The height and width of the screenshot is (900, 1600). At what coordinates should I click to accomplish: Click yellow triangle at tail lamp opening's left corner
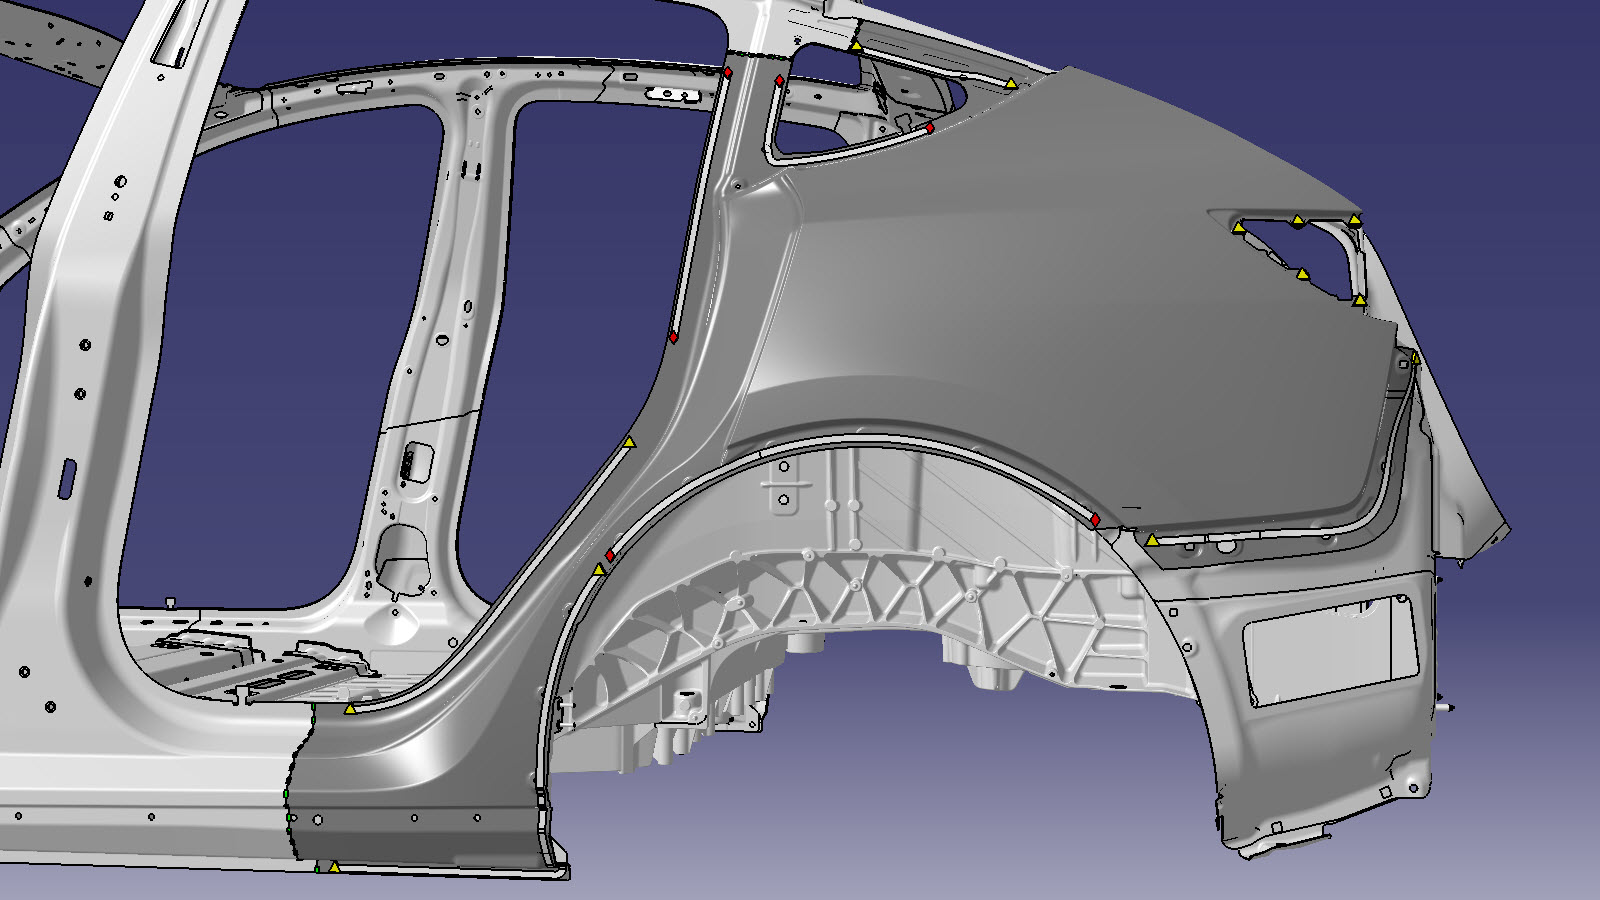tap(1239, 229)
